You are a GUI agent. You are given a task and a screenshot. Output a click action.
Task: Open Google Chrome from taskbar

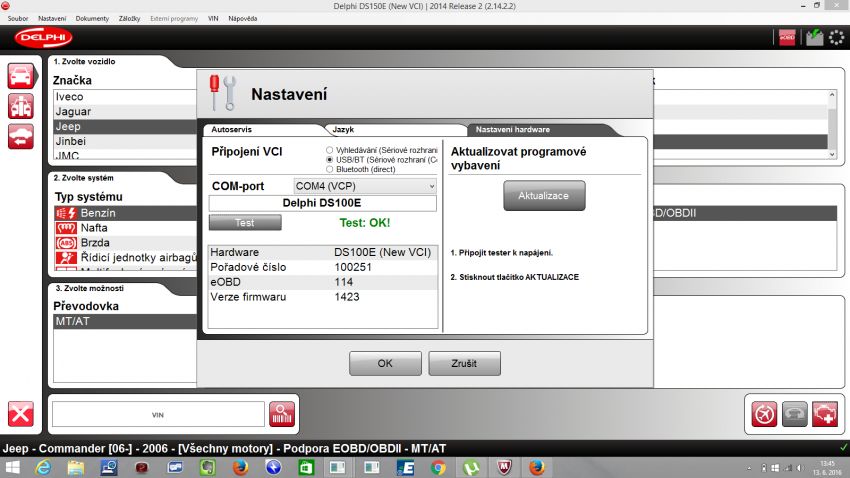click(x=438, y=467)
